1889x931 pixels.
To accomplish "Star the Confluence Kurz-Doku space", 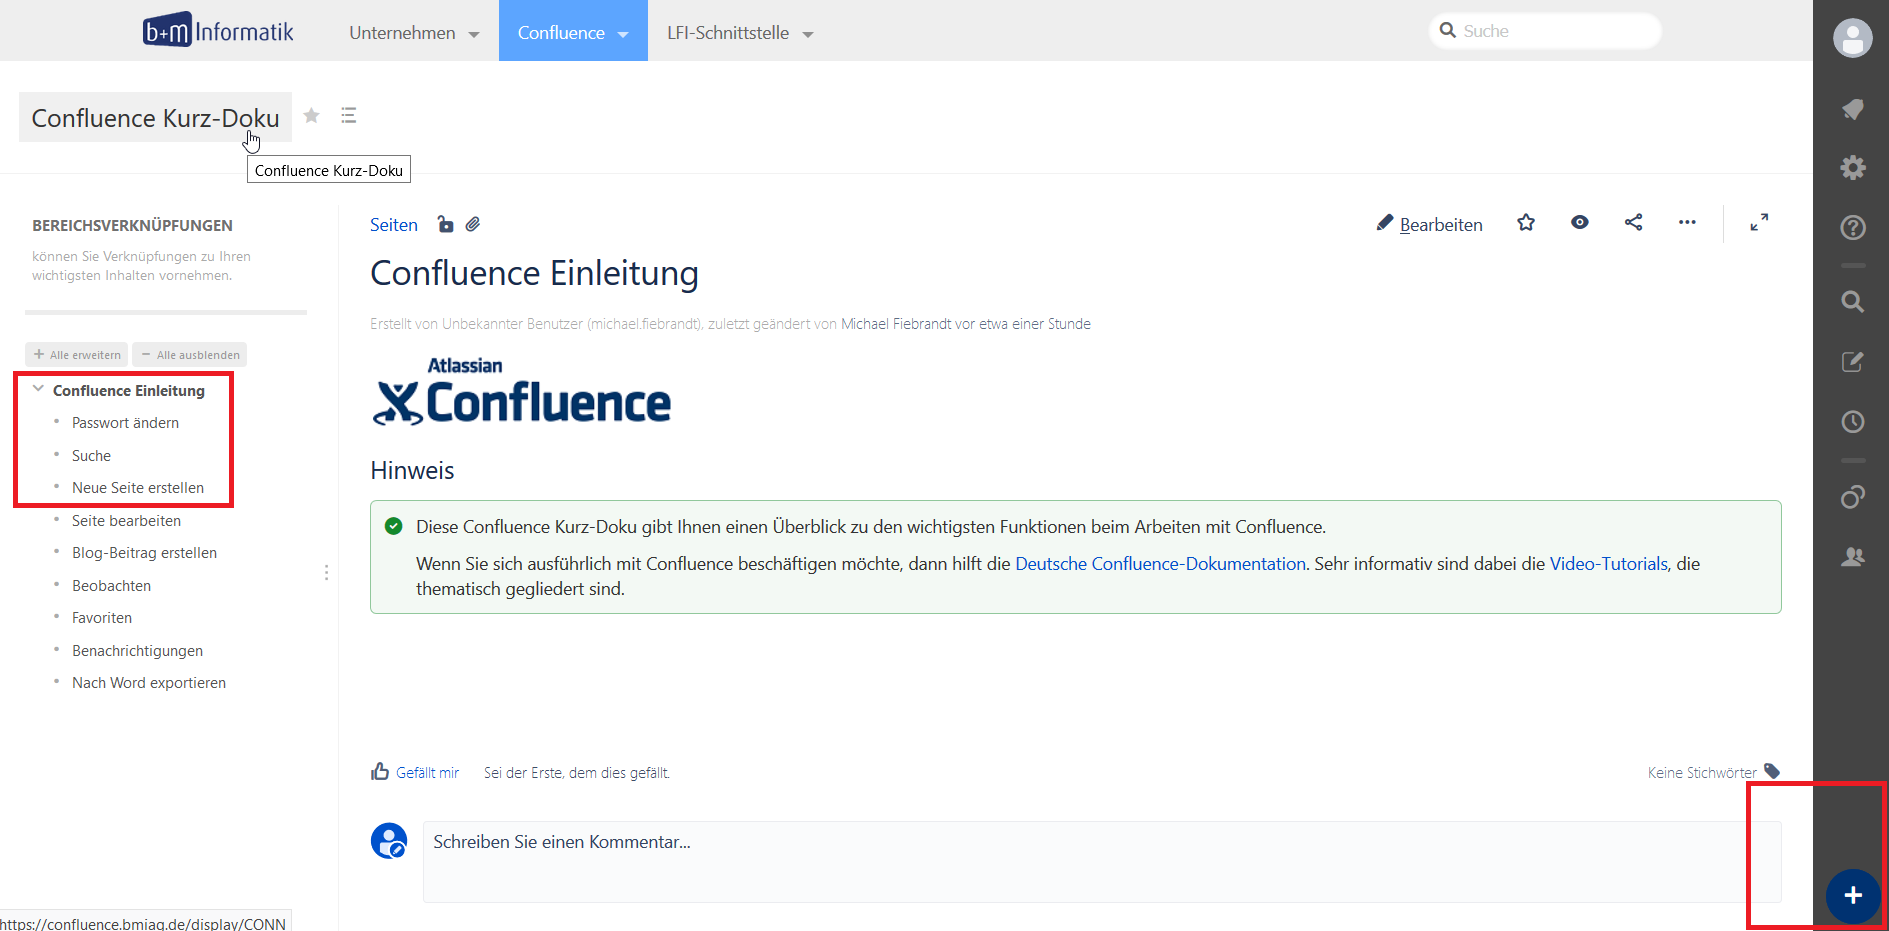I will [311, 115].
